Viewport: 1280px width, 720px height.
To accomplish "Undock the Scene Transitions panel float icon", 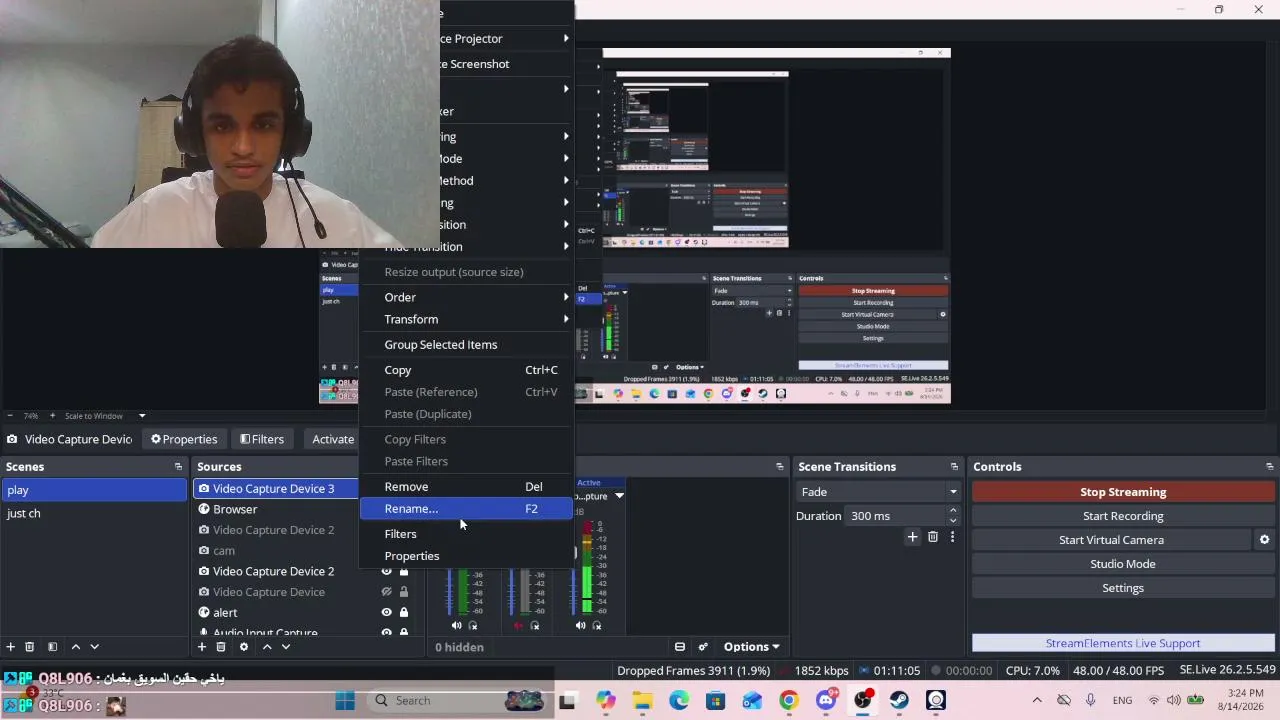I will pyautogui.click(x=954, y=467).
